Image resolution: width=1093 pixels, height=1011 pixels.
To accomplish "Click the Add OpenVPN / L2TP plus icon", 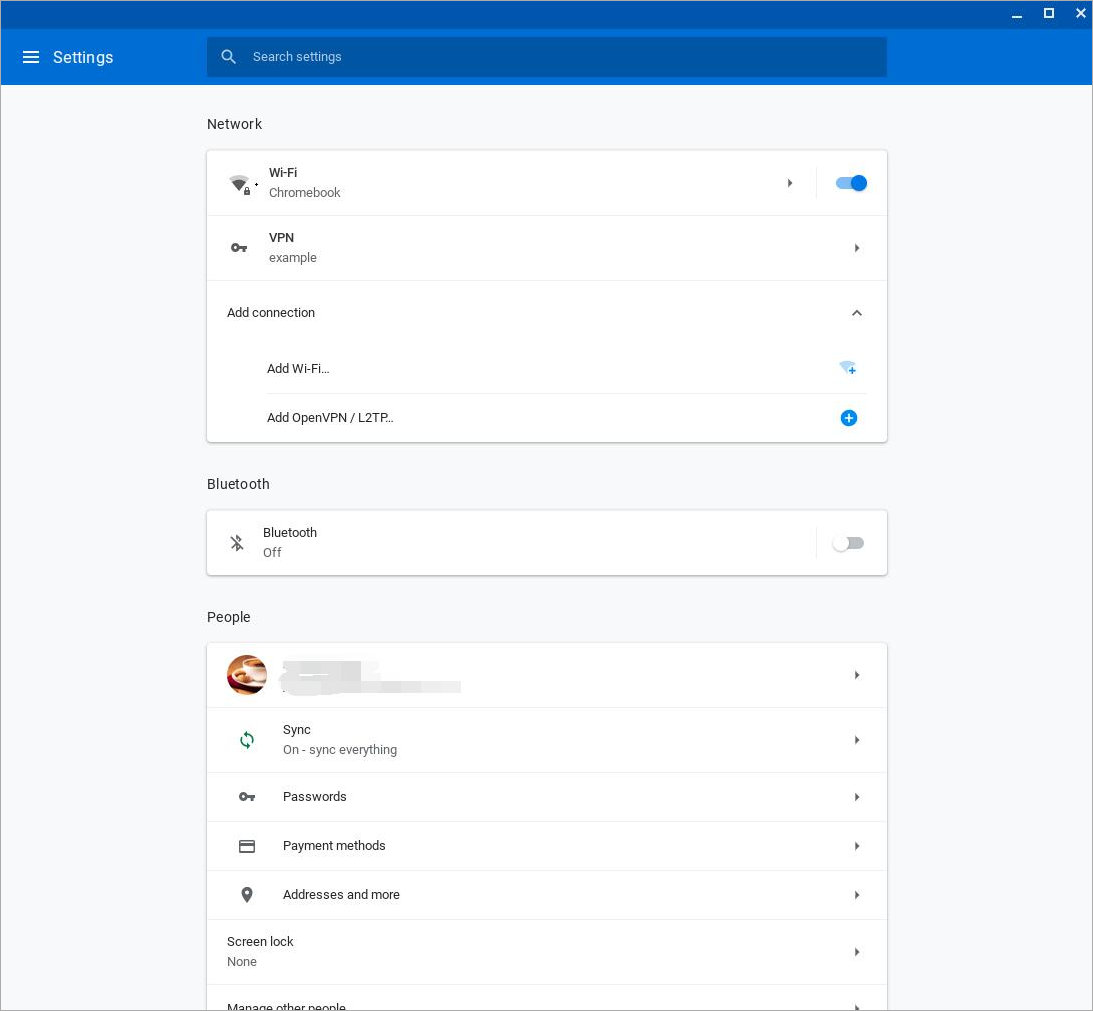I will click(x=848, y=418).
